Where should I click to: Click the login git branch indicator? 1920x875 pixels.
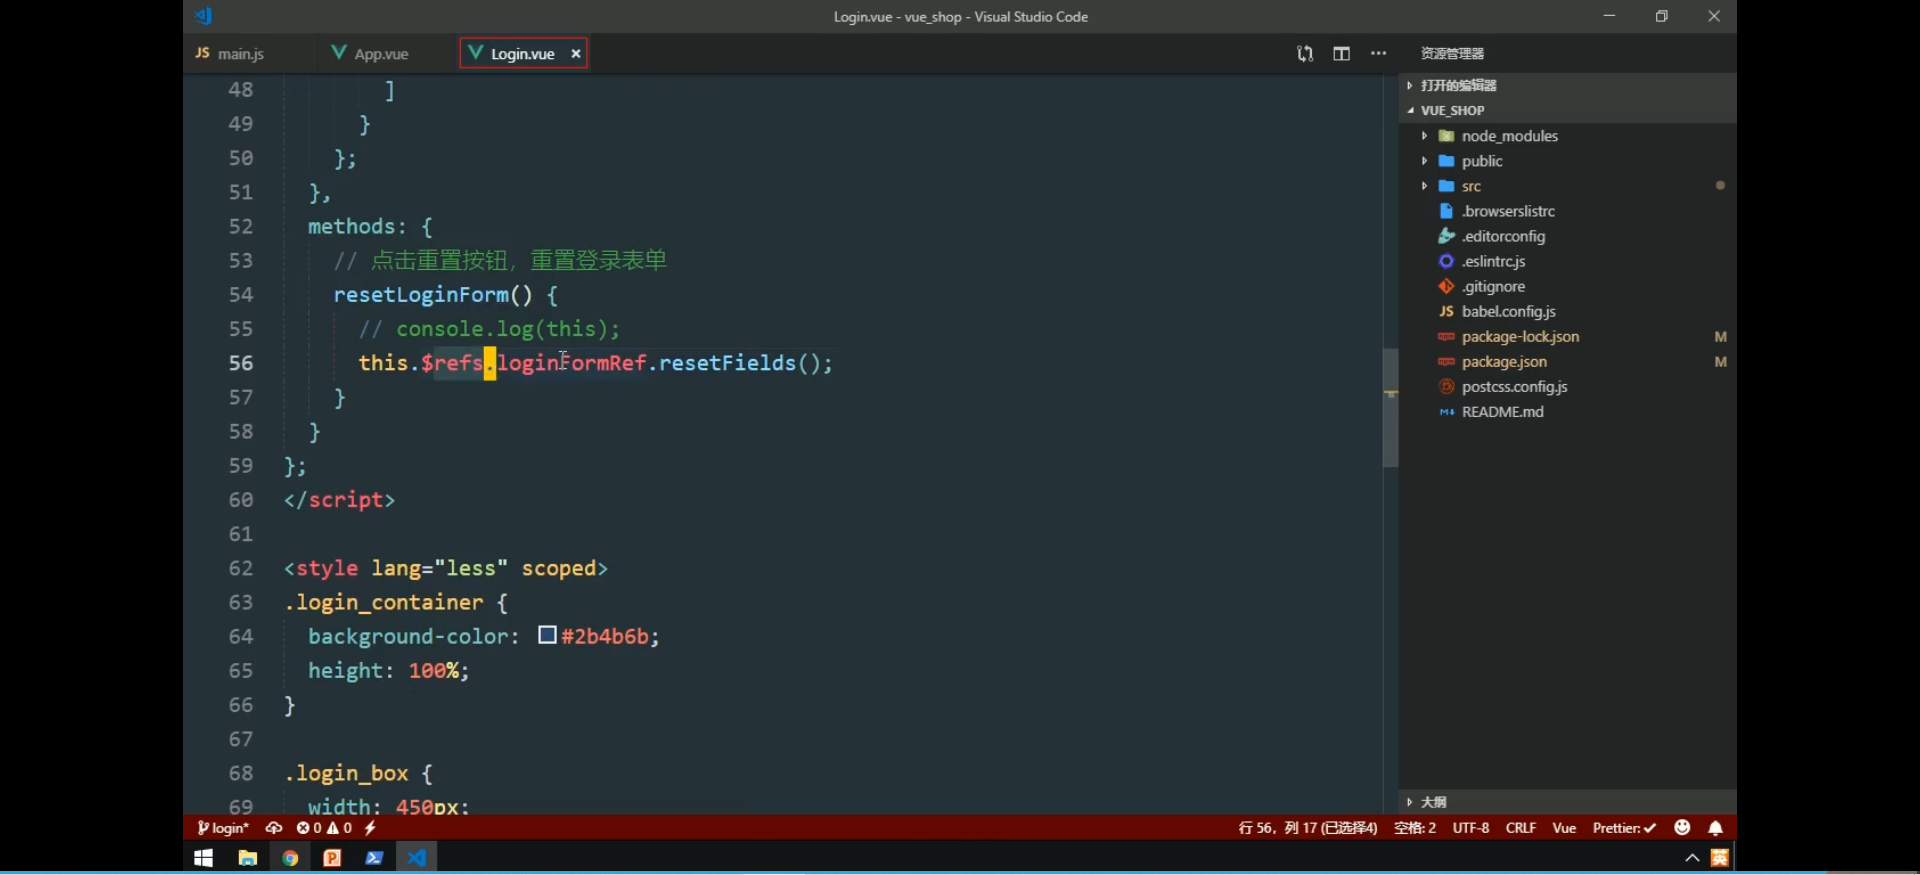[223, 828]
